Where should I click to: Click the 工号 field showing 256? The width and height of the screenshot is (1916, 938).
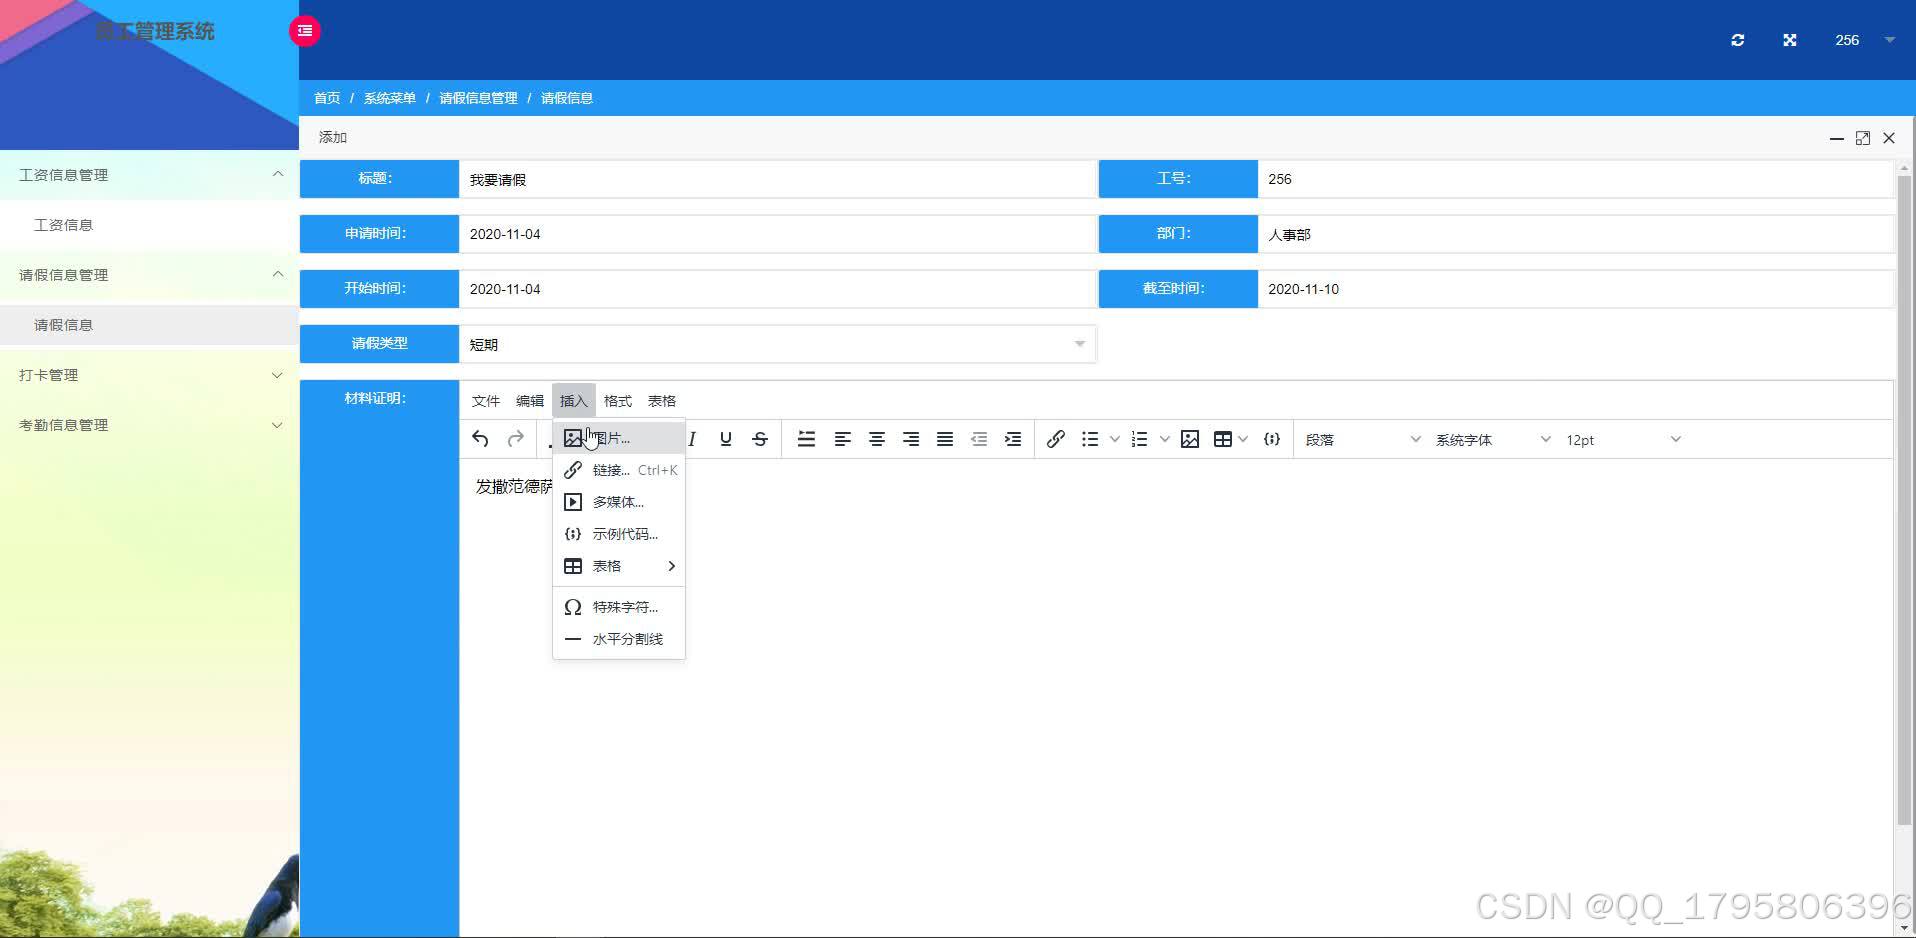(1575, 179)
